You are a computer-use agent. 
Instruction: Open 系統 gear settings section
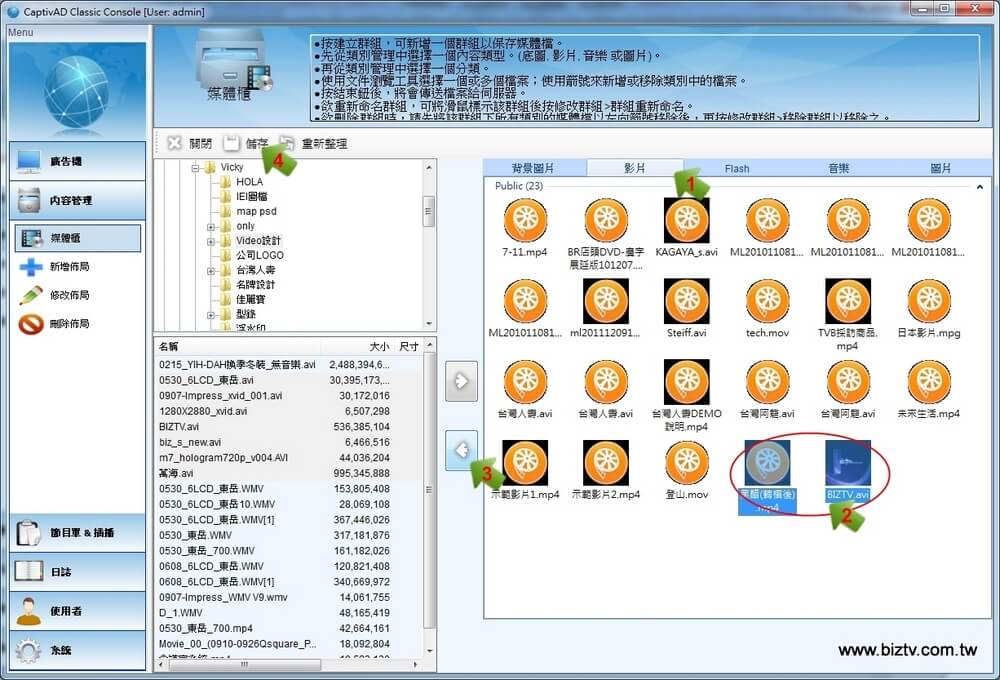[76, 650]
